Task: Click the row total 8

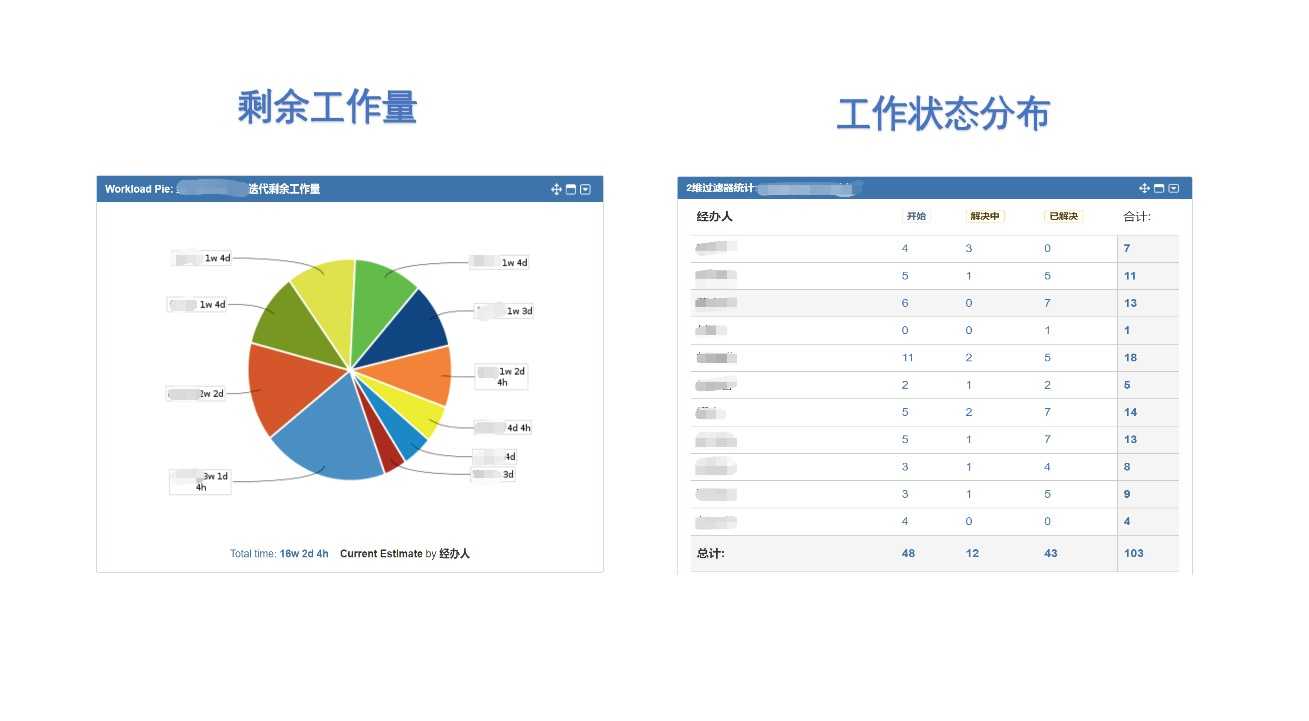Action: (x=1127, y=466)
